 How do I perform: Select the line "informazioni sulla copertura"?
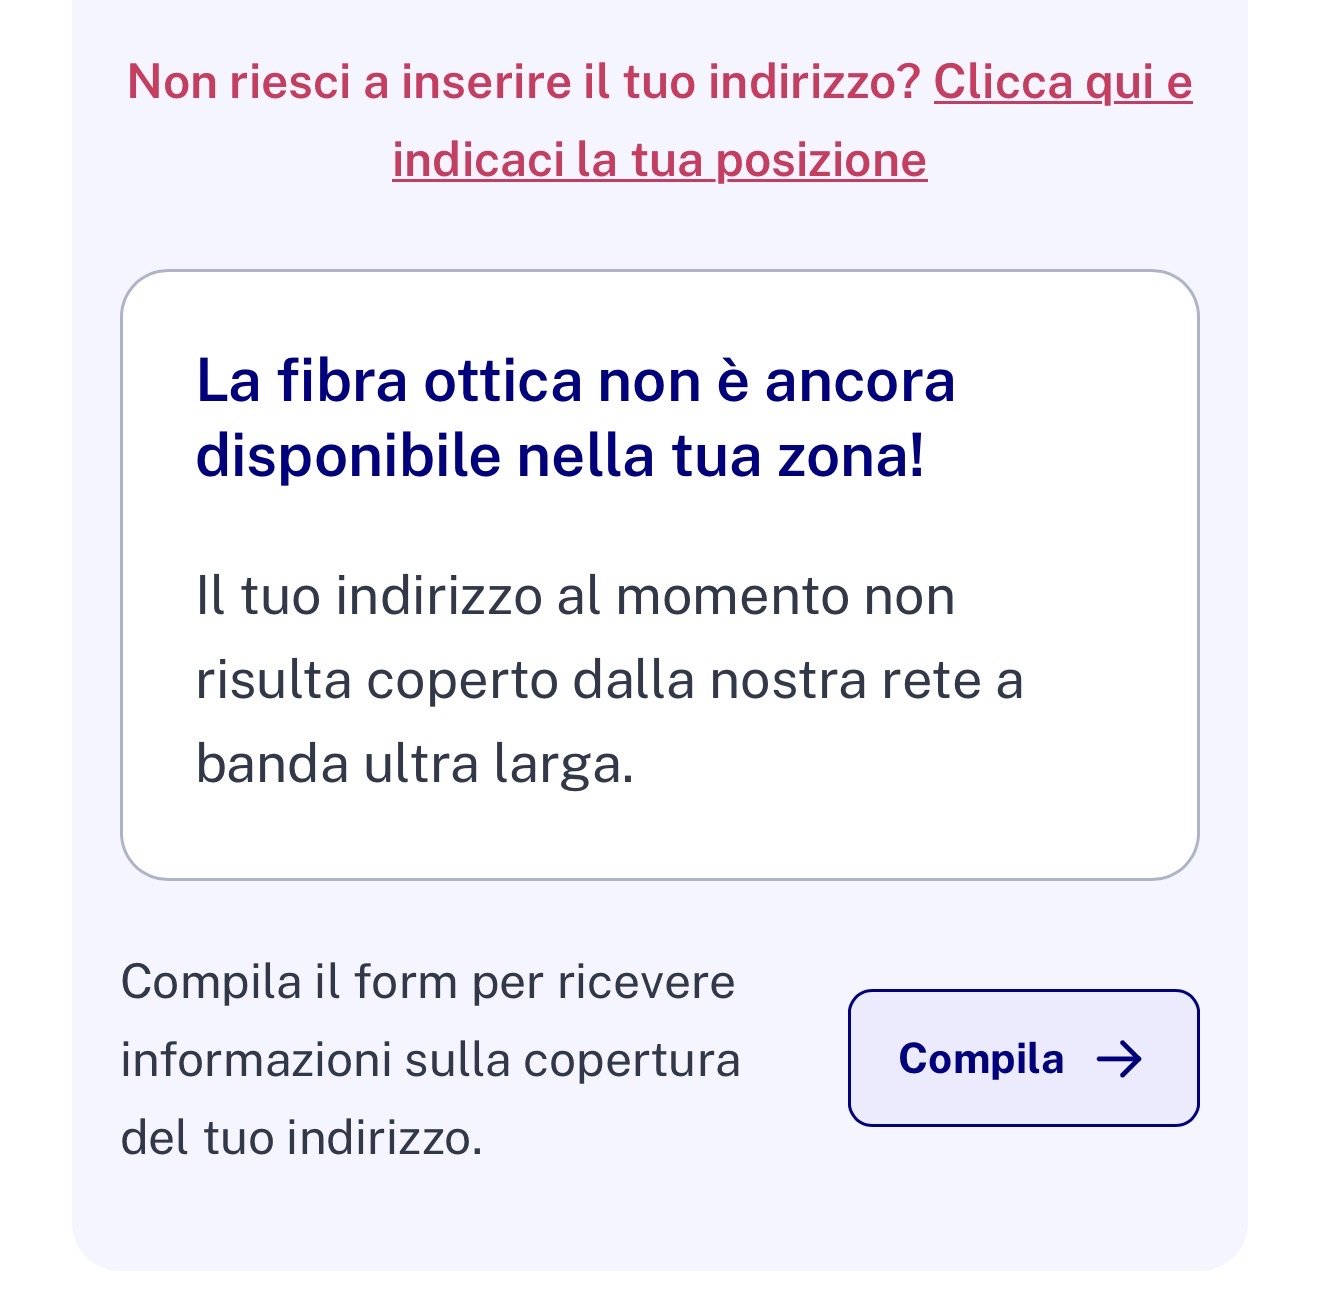[x=430, y=1060]
